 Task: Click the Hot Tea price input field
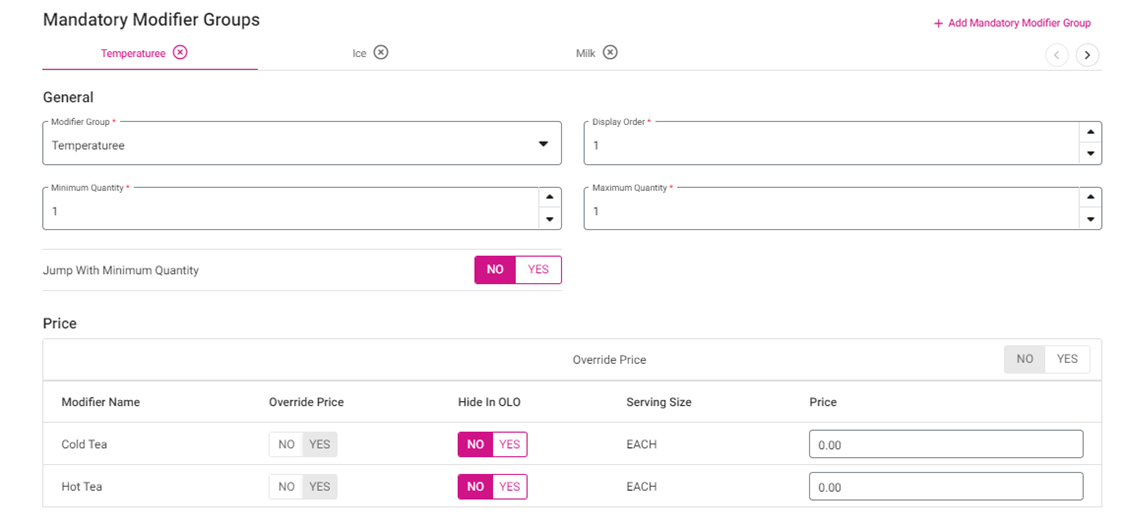[x=945, y=487]
